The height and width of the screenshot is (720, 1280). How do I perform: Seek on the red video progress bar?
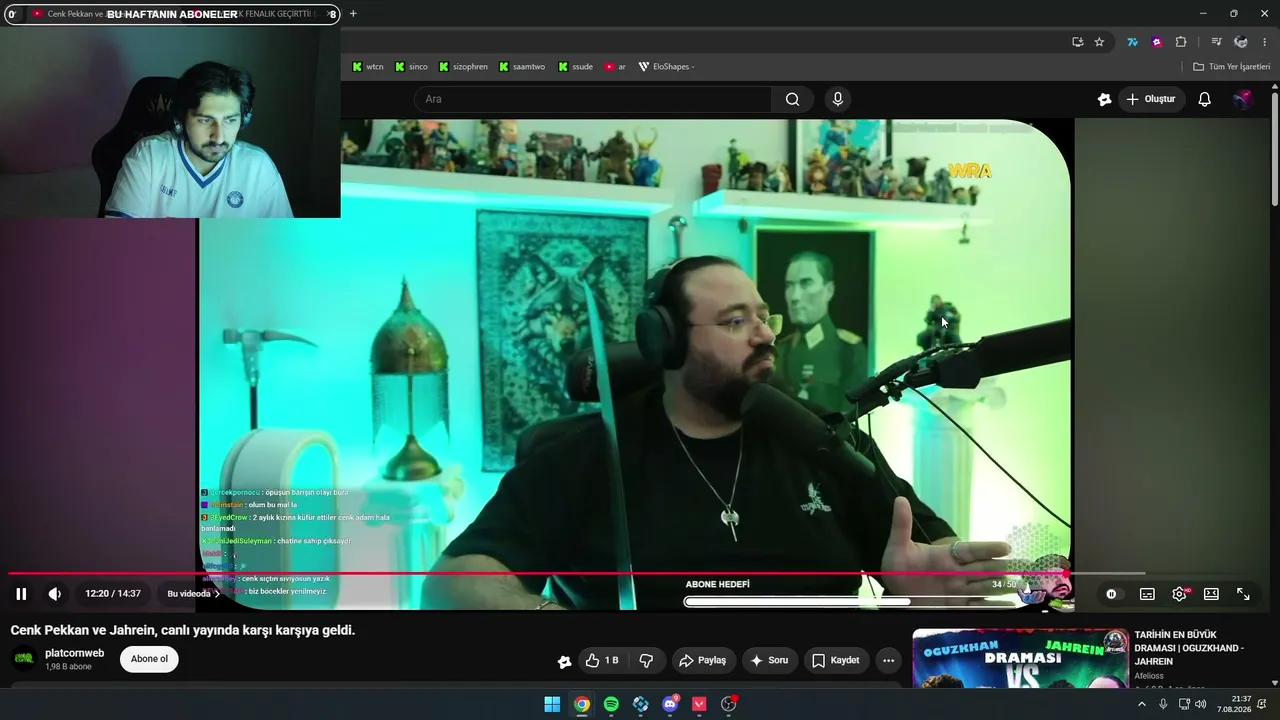(576, 573)
